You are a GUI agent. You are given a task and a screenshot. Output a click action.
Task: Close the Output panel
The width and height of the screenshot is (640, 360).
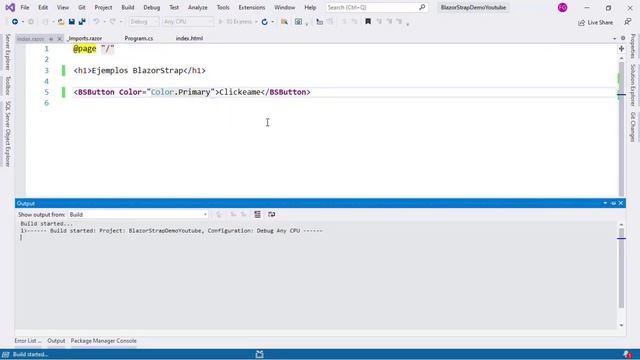tap(621, 203)
